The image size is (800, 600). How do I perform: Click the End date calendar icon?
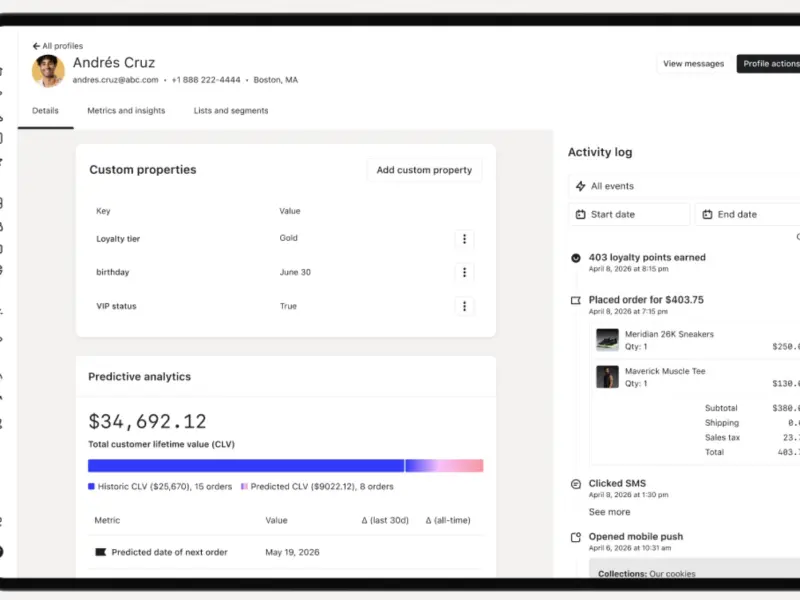pyautogui.click(x=707, y=214)
